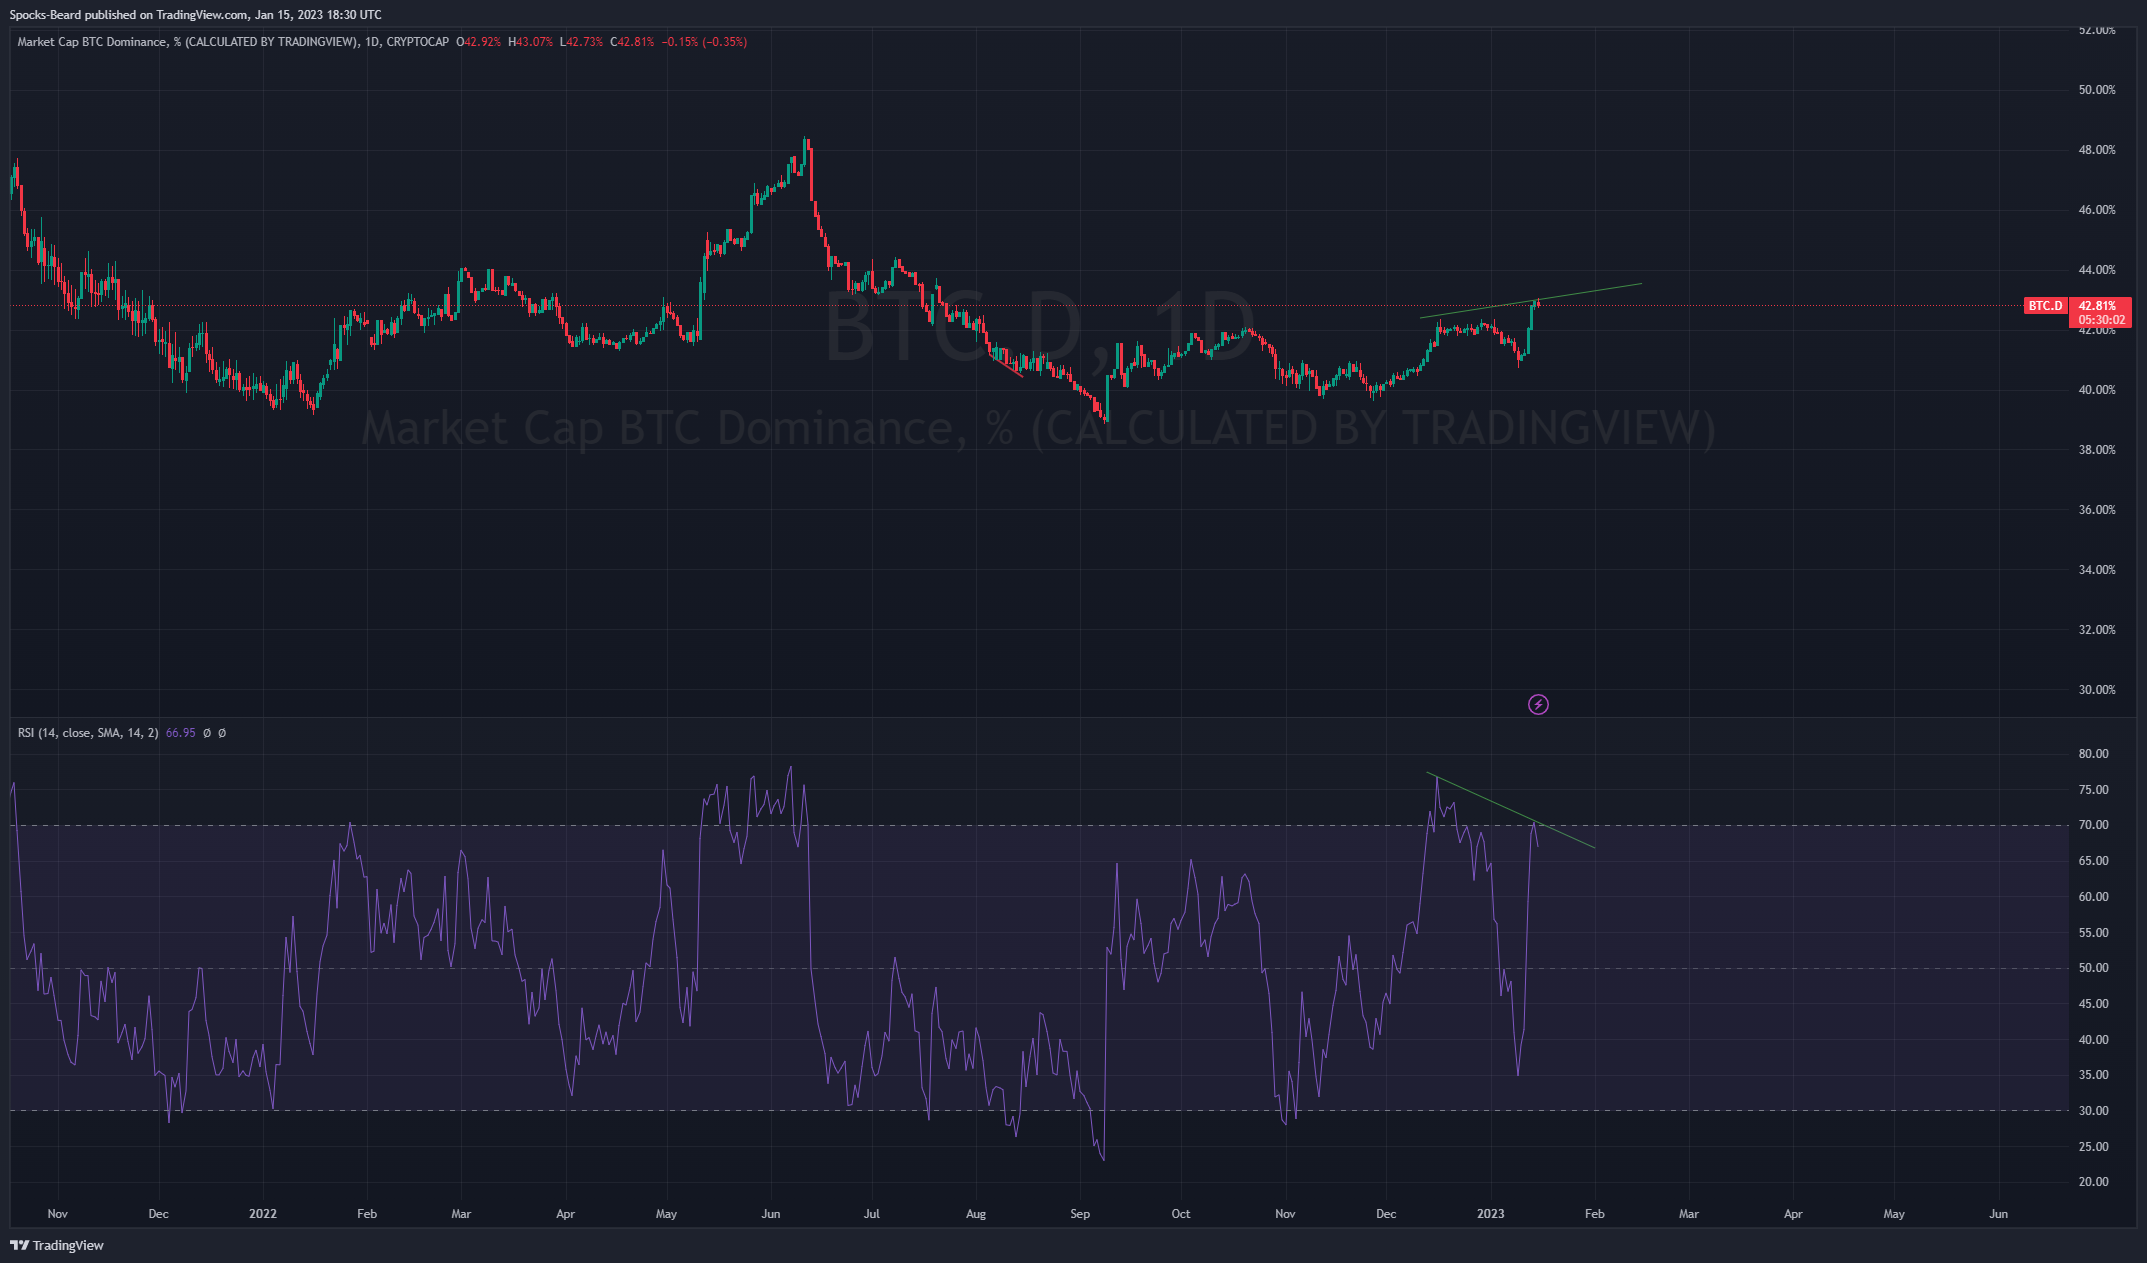Click 55.00 on the RSI scale
The image size is (2147, 1263).
[x=2093, y=933]
